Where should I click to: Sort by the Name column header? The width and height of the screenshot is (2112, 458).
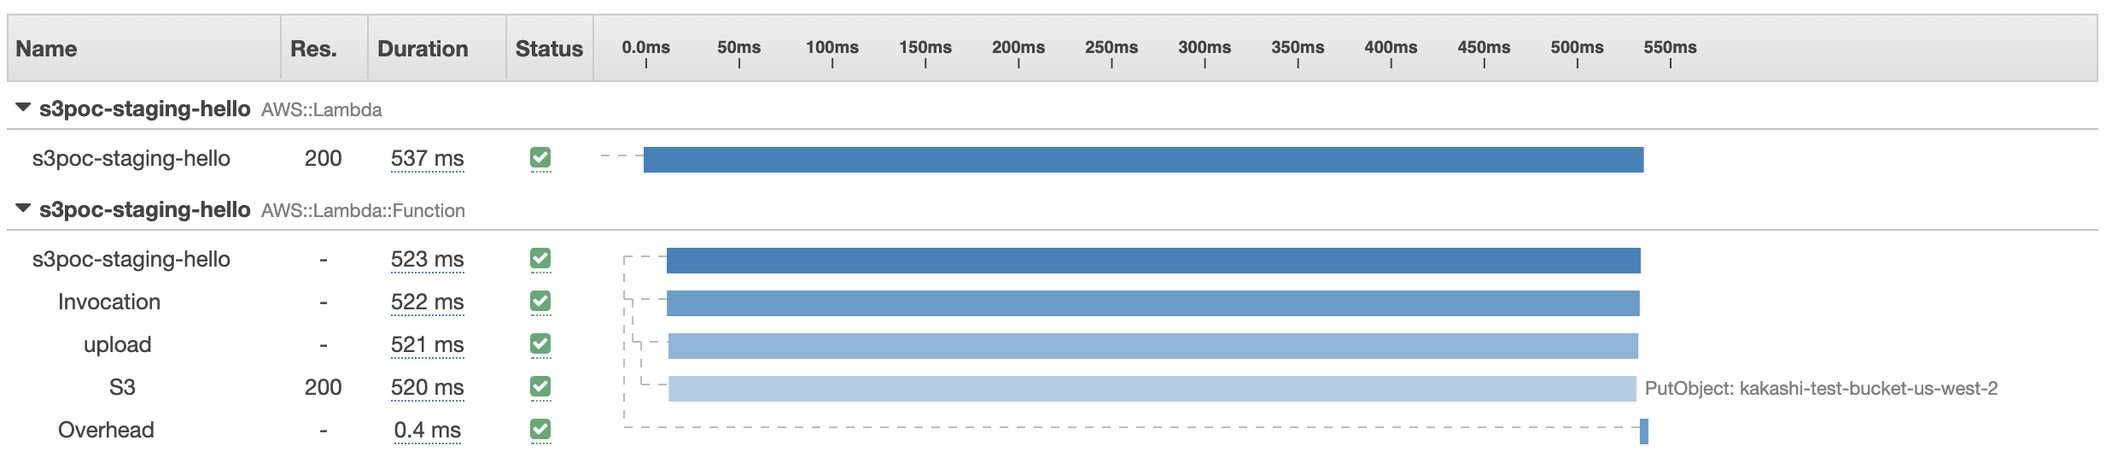click(46, 48)
